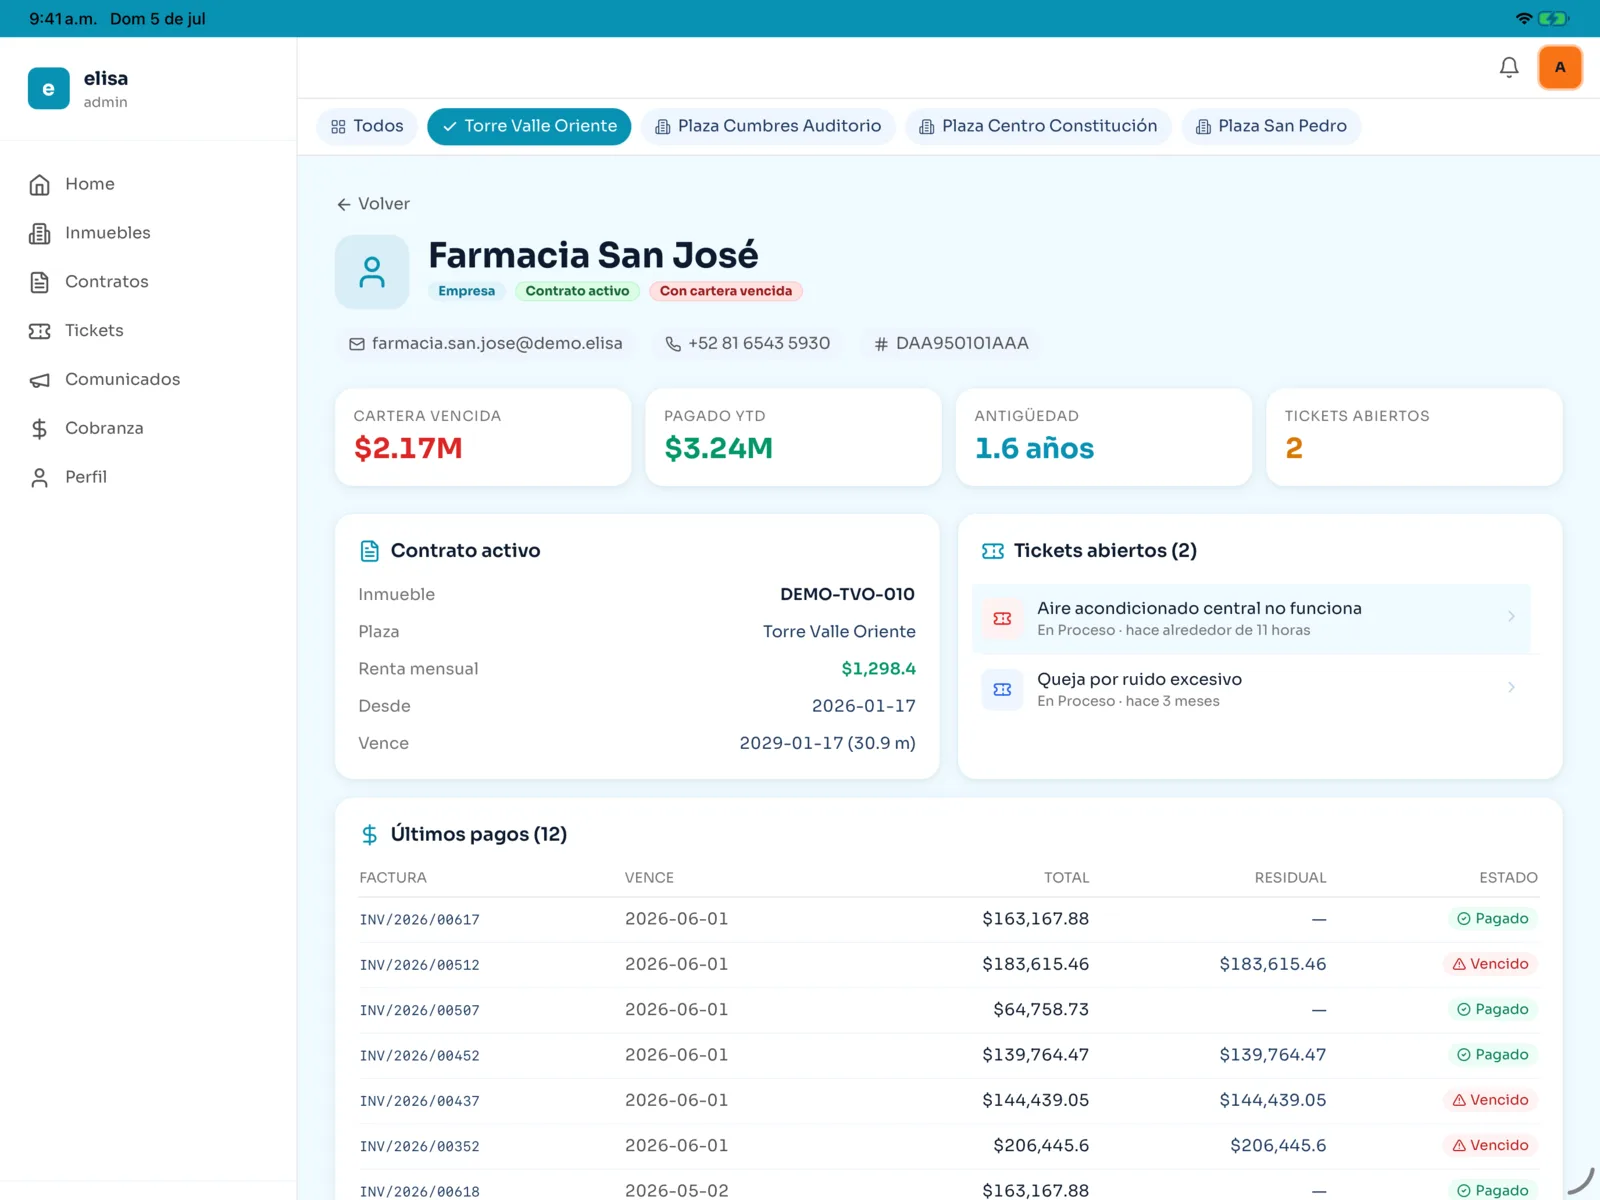The image size is (1600, 1200).
Task: Open the notifications bell
Action: pyautogui.click(x=1509, y=68)
